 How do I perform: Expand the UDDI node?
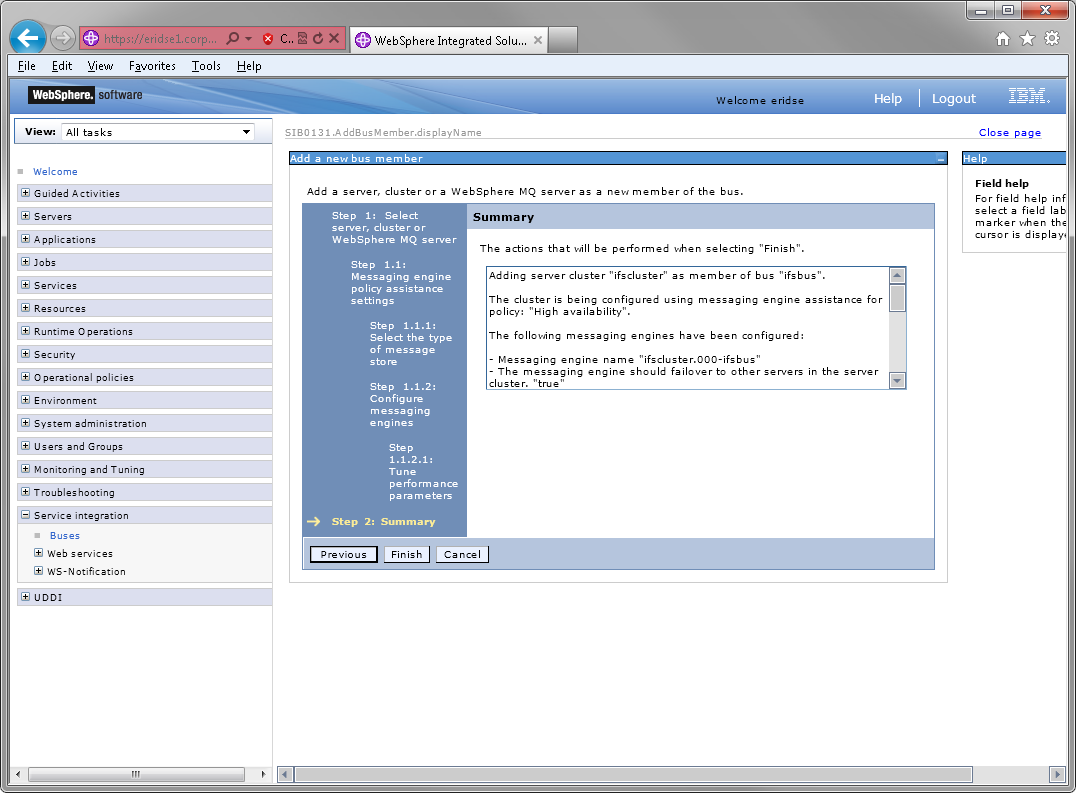(x=25, y=597)
